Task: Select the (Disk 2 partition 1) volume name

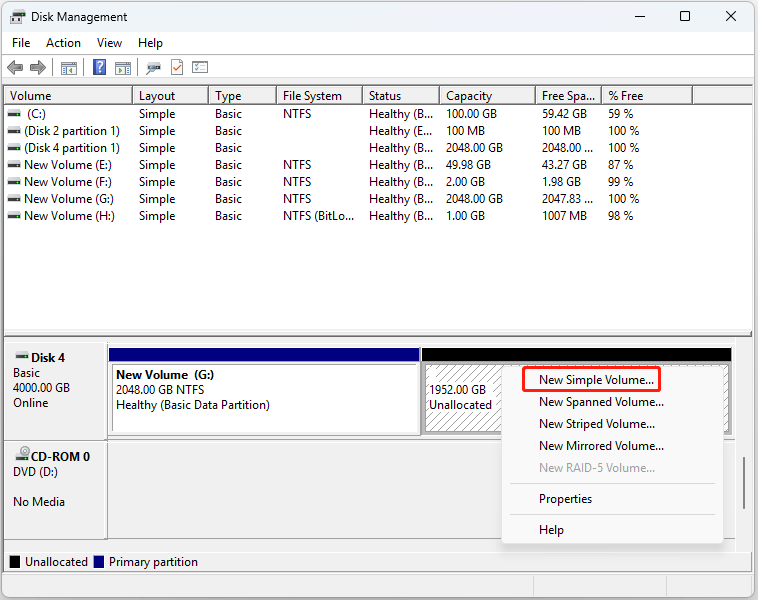Action: (72, 131)
